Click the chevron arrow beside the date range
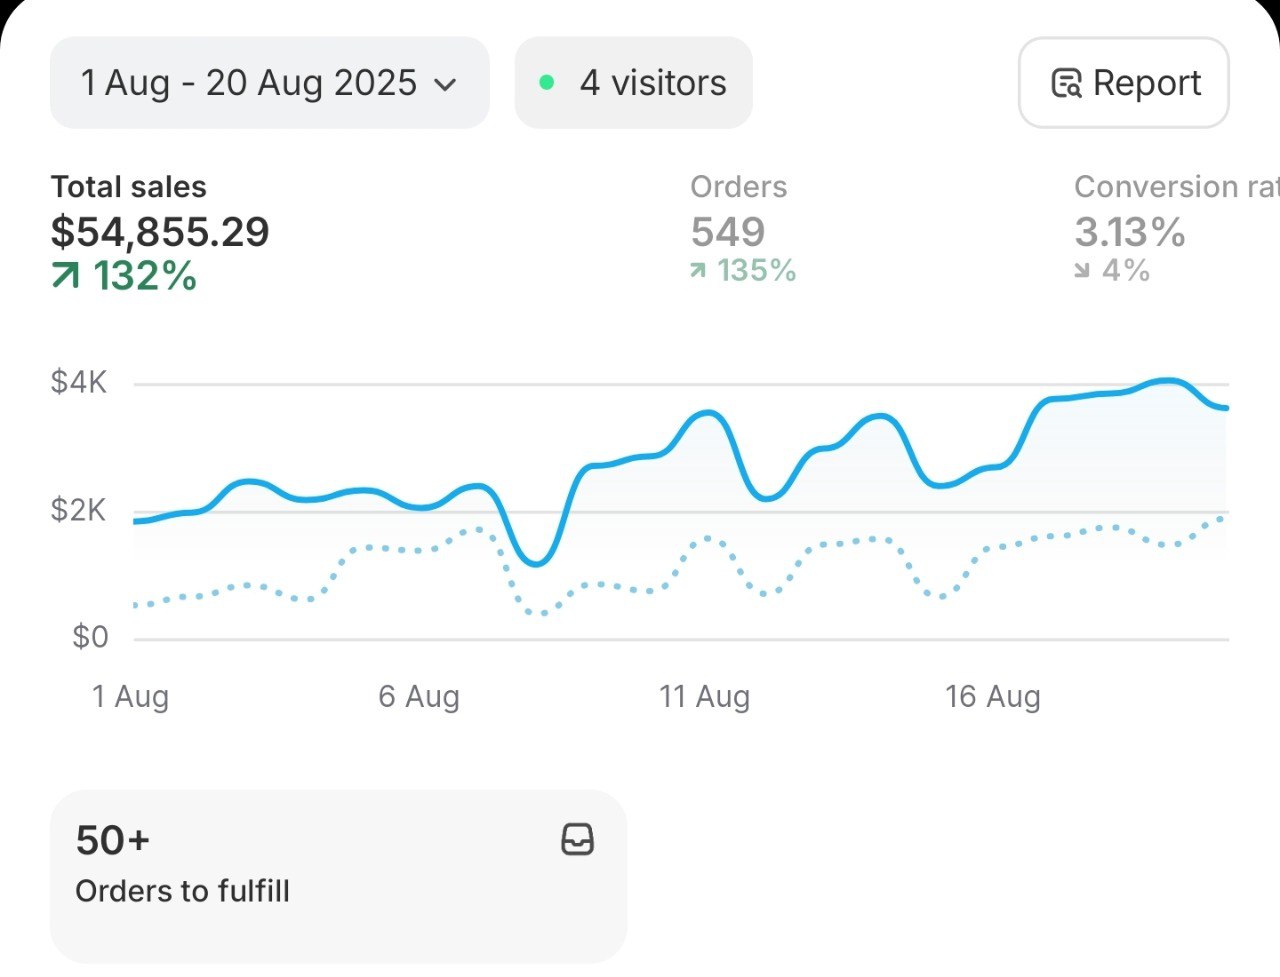Screen dimensions: 1280x977 click(446, 85)
